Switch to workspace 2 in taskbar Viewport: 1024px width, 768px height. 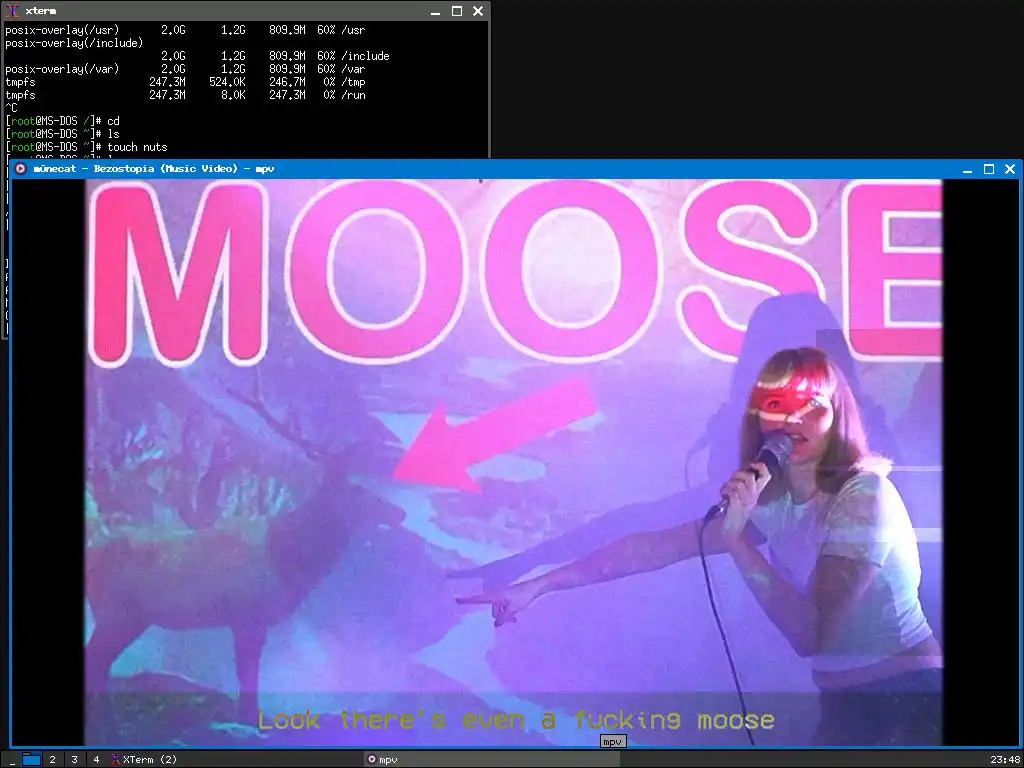[52, 760]
